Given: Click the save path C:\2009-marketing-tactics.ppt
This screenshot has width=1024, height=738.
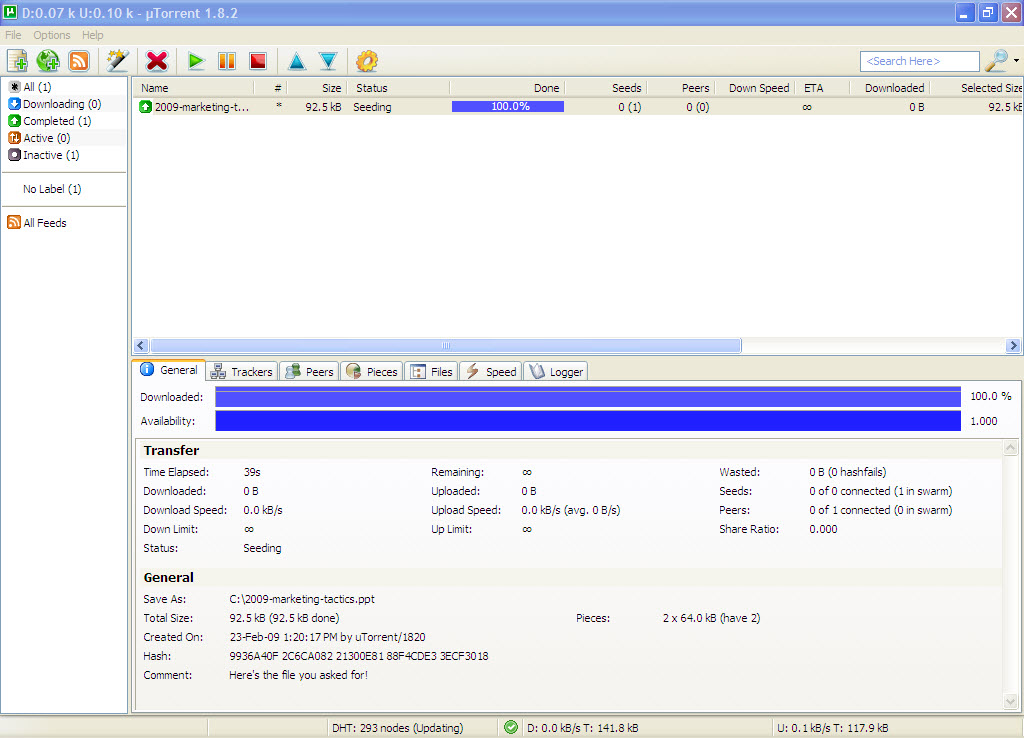Looking at the screenshot, I should tap(302, 599).
